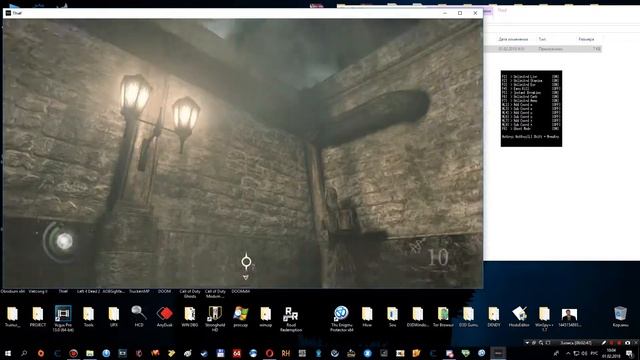This screenshot has height=360, width=640.
Task: Launch The Enigma Protector x64 shortcut
Action: [x=342, y=319]
